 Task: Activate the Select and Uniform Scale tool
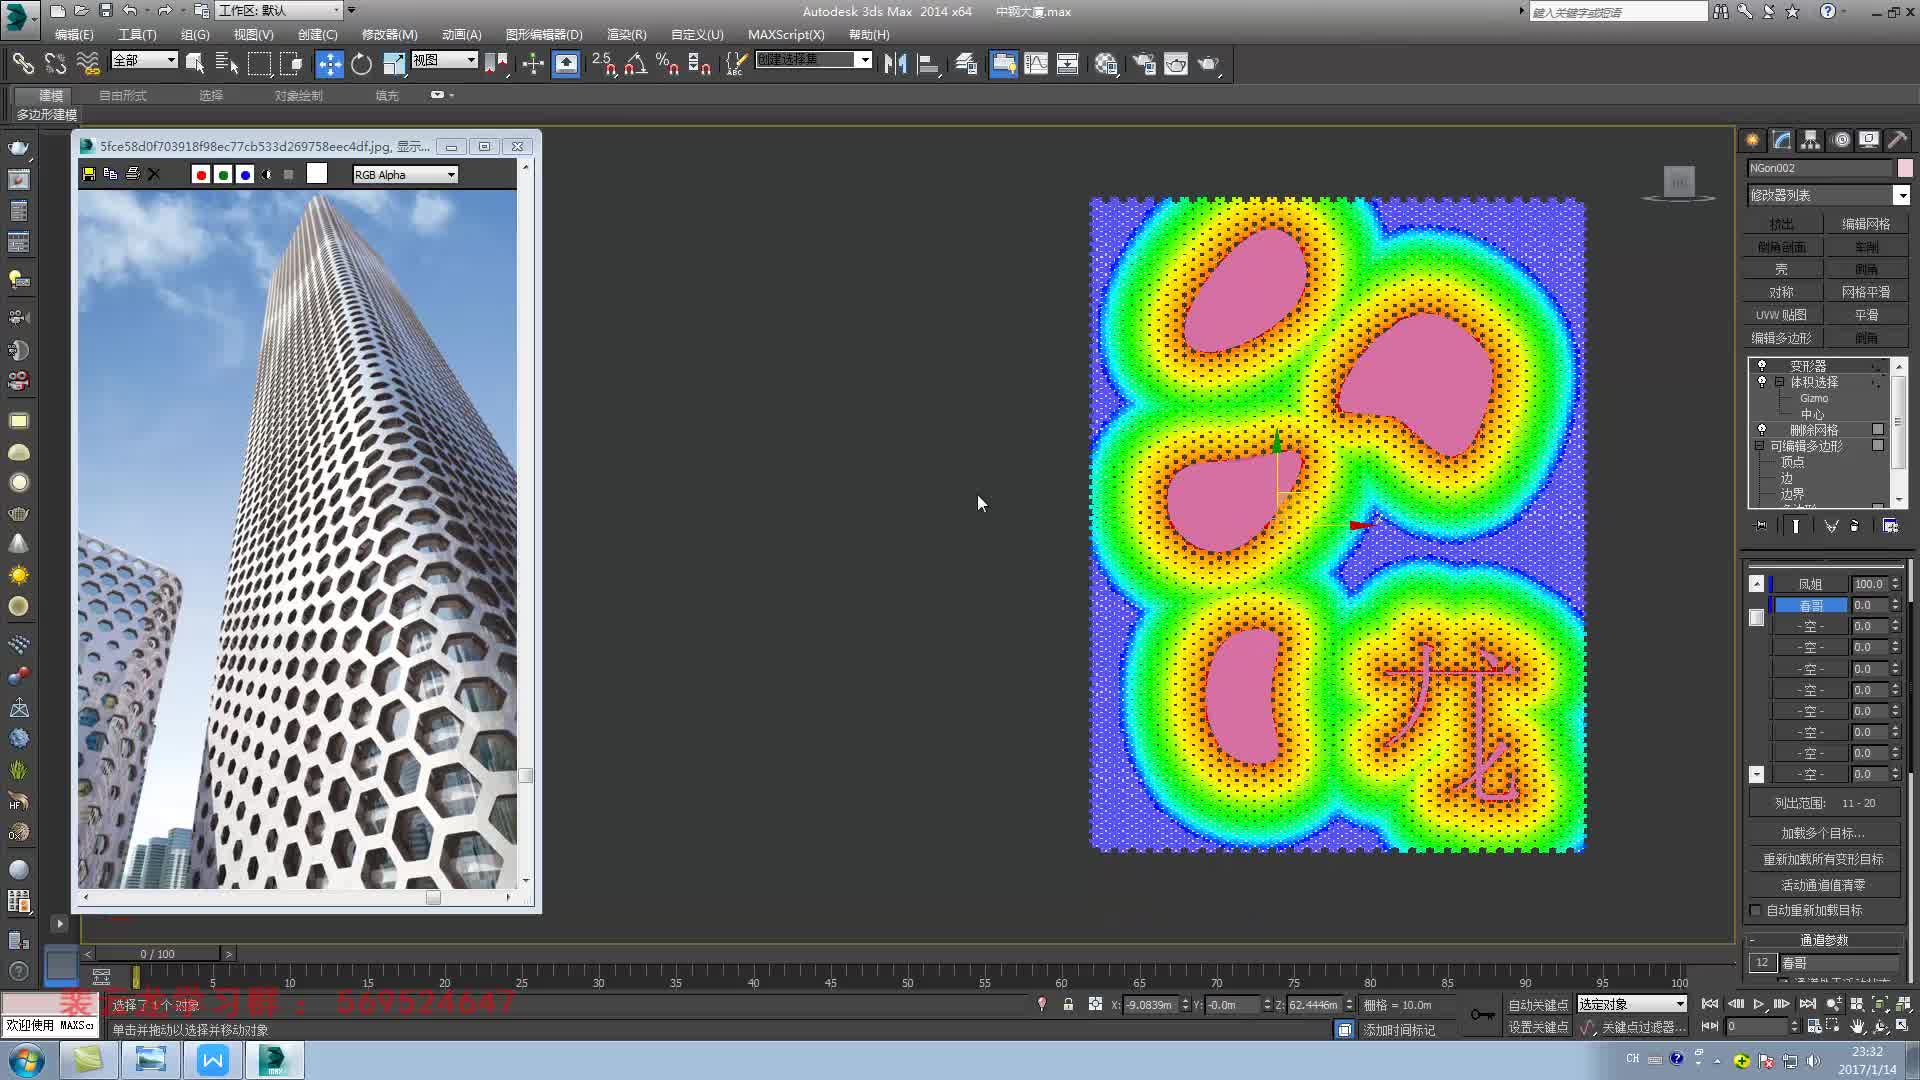point(395,63)
